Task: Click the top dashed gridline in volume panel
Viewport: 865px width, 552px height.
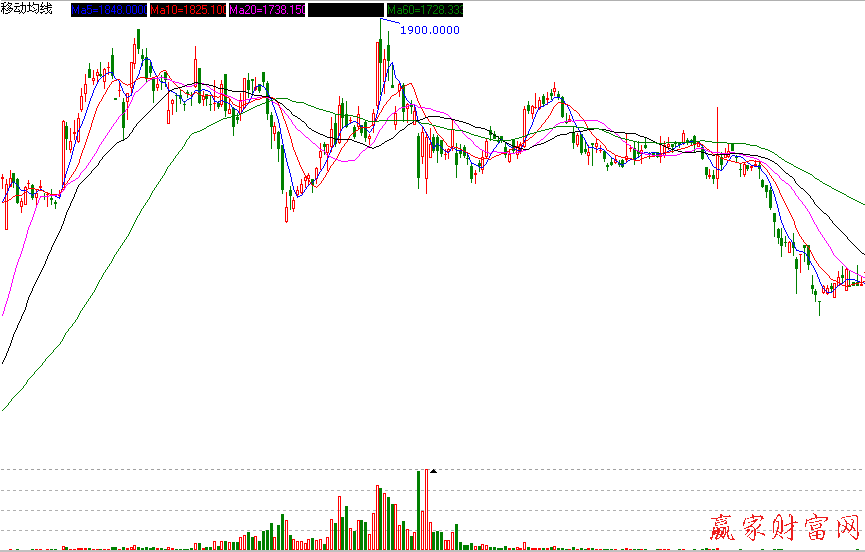Action: point(200,470)
